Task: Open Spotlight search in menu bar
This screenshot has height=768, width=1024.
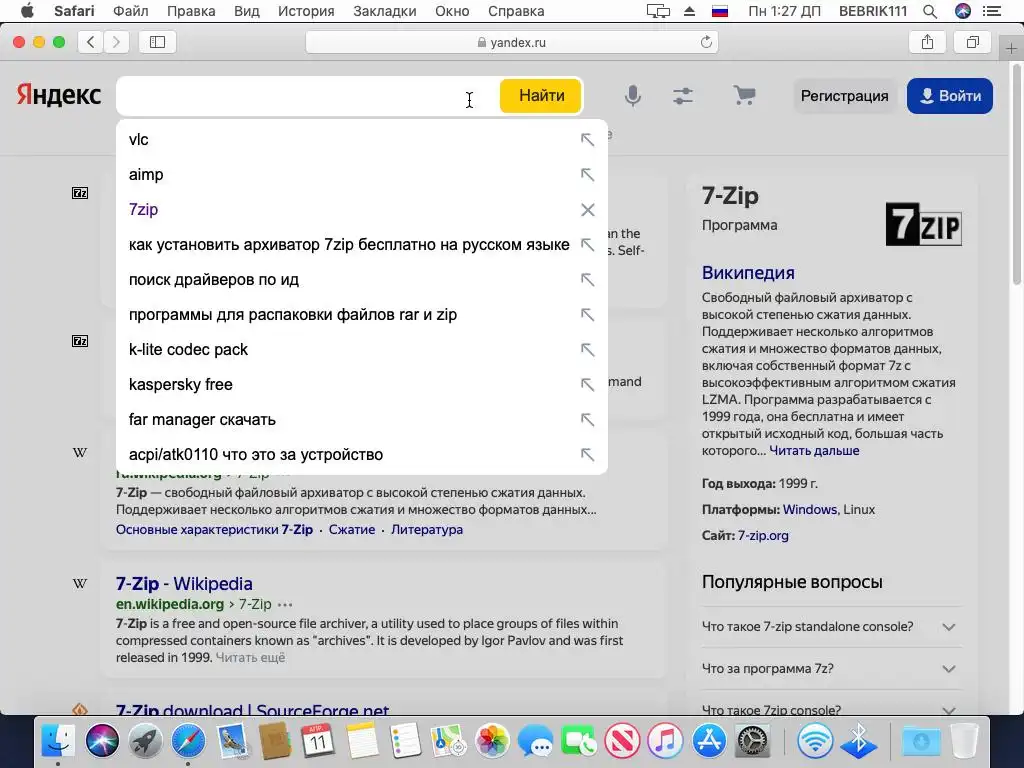Action: 930,11
